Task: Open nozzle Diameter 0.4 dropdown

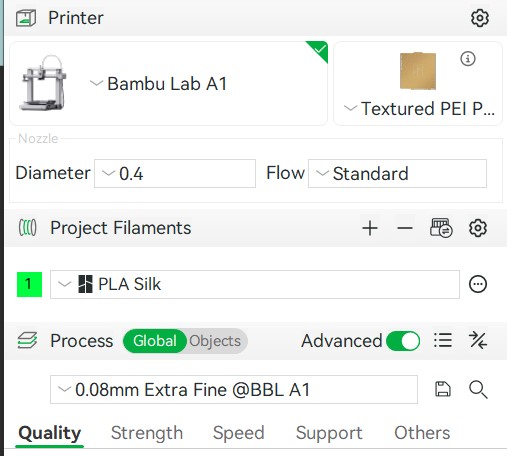Action: tap(175, 173)
